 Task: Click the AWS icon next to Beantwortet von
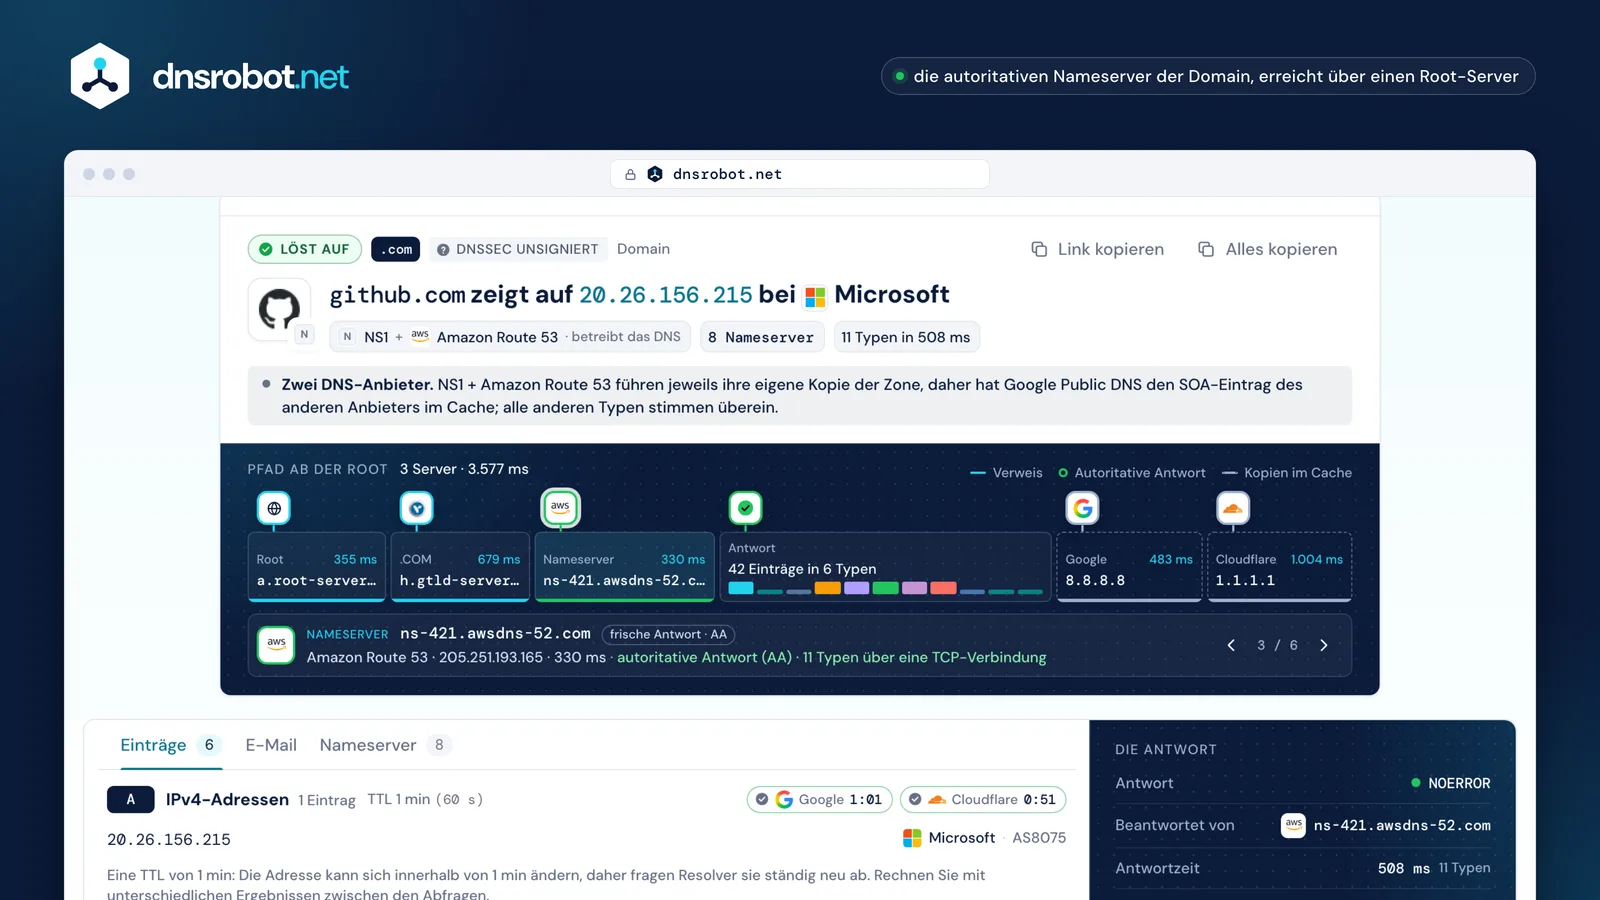1293,825
